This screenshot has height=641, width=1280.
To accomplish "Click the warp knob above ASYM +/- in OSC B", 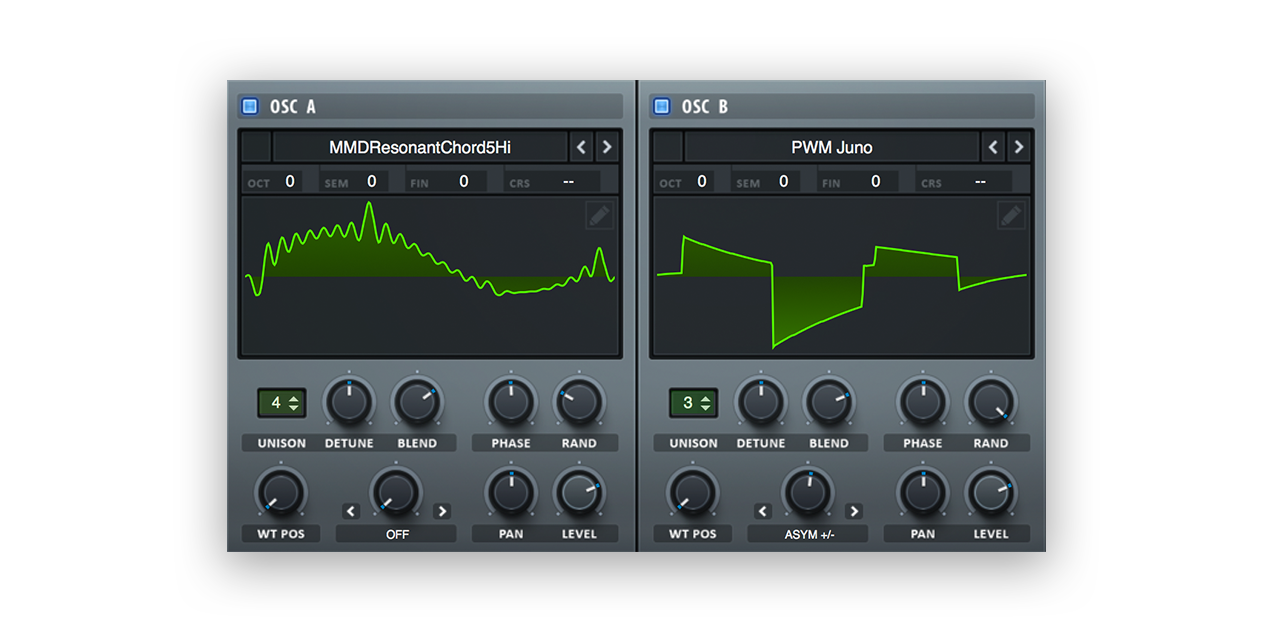I will 808,492.
